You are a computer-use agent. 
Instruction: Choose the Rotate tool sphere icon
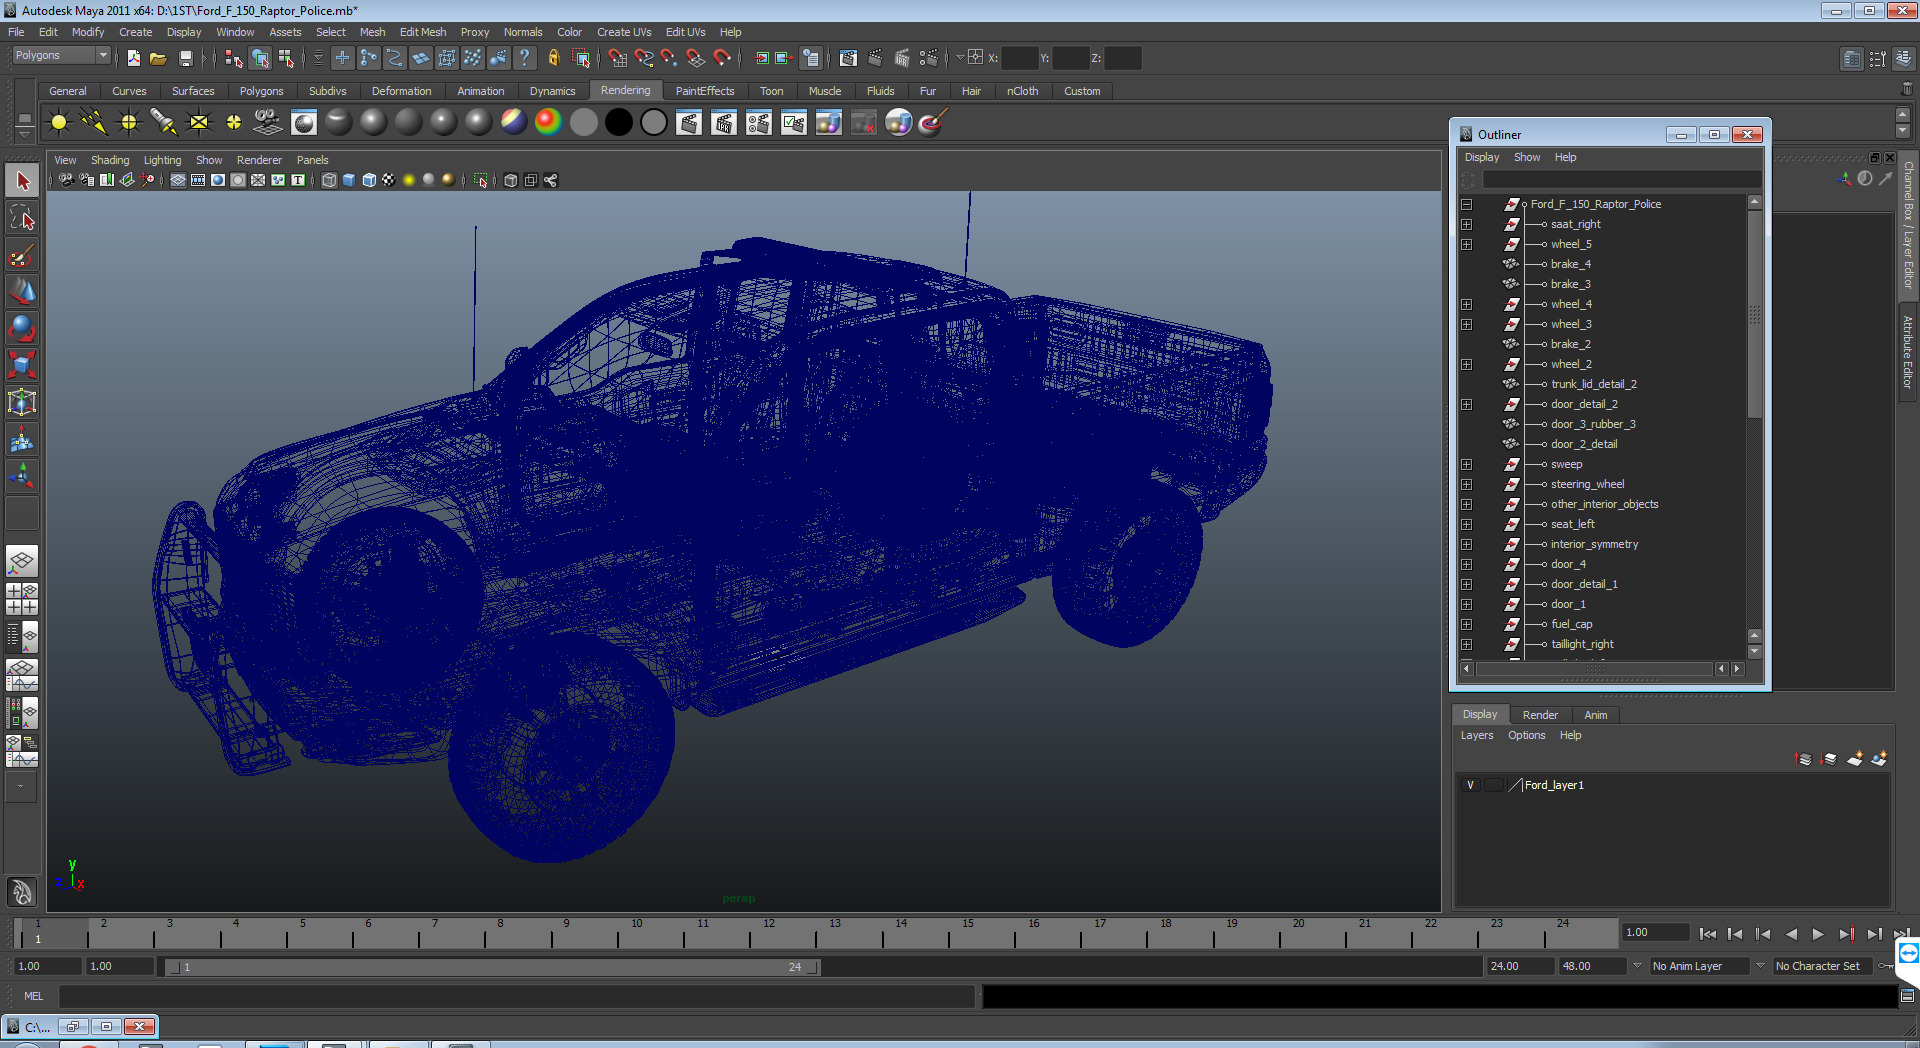pos(22,328)
